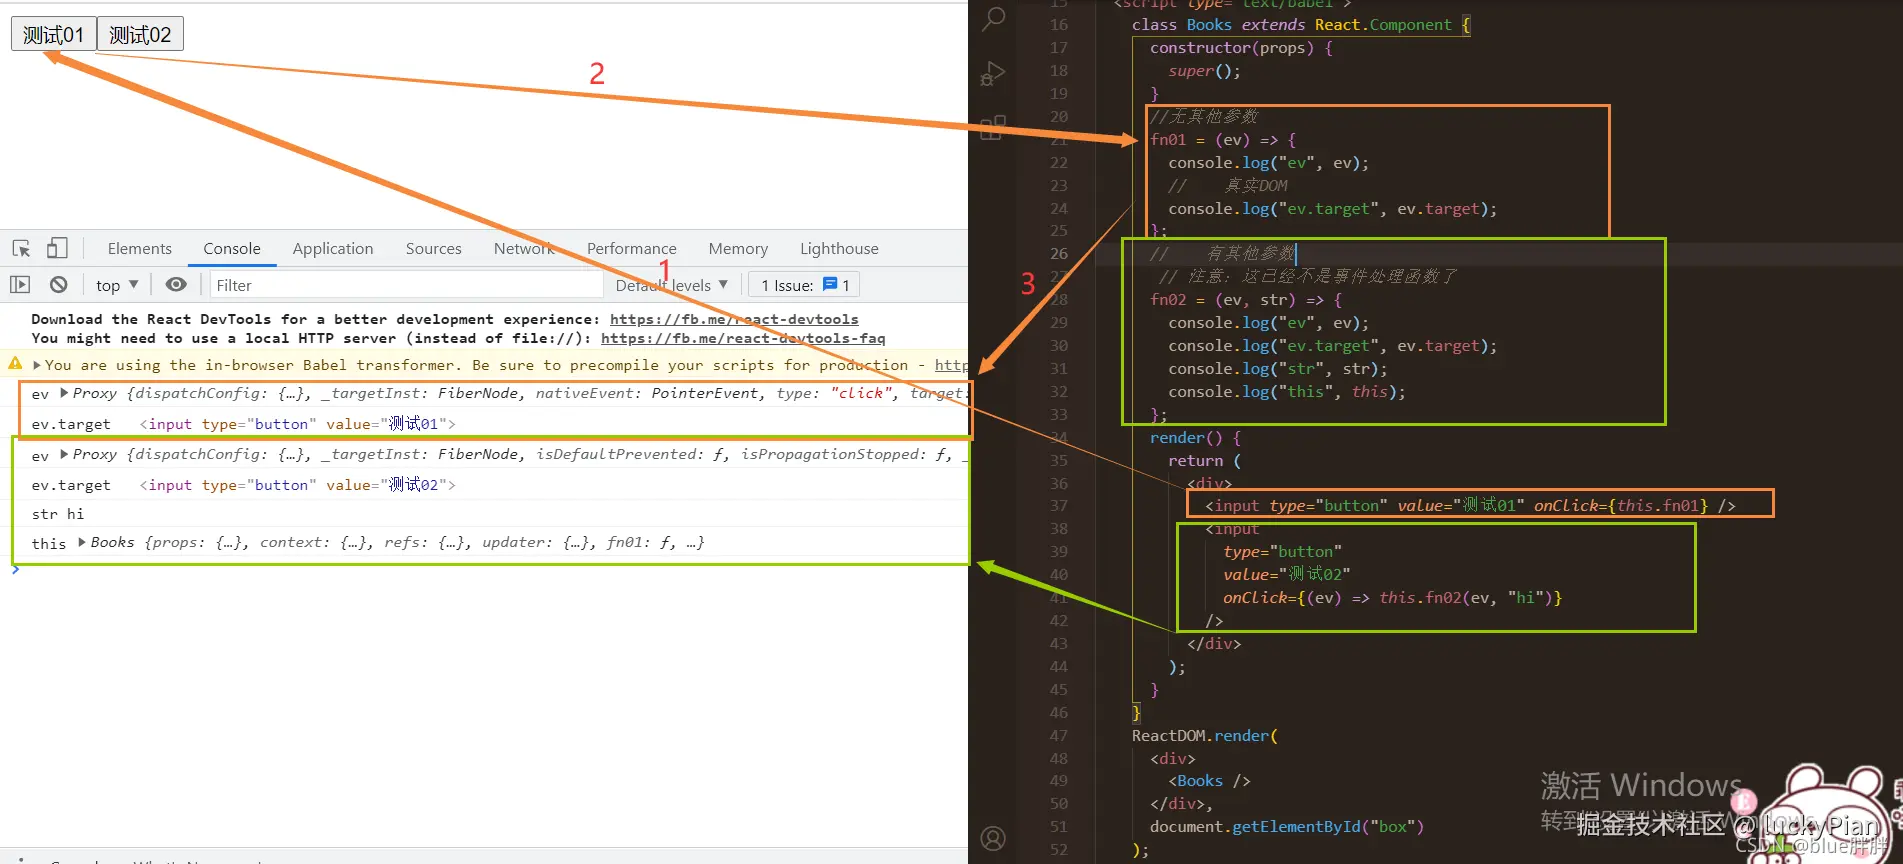Viewport: 1903px width, 864px height.
Task: Click line number 26 in editor
Action: (x=1059, y=254)
